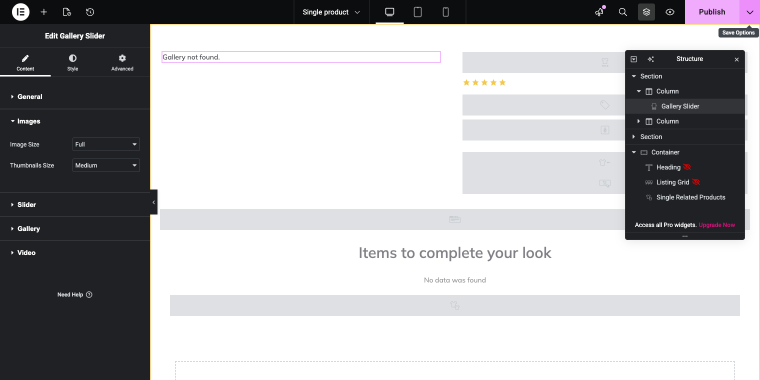Switch to desktop preview mode
This screenshot has height=380, width=760.
tap(390, 12)
